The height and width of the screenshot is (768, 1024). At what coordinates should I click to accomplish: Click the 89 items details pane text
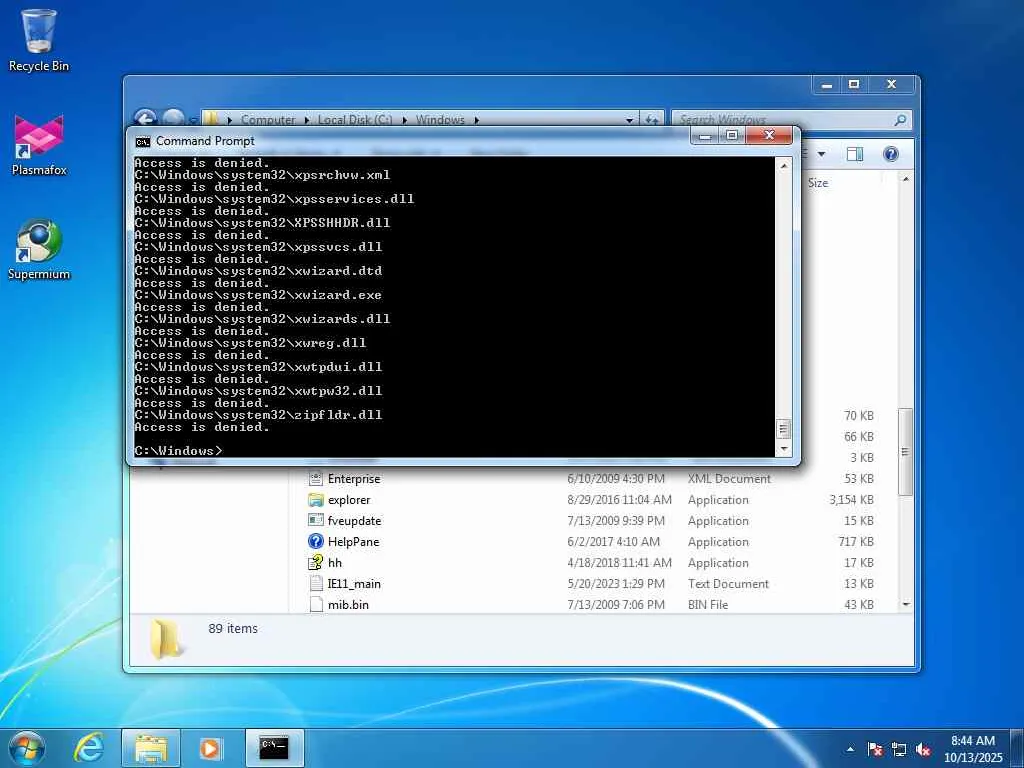pyautogui.click(x=233, y=628)
